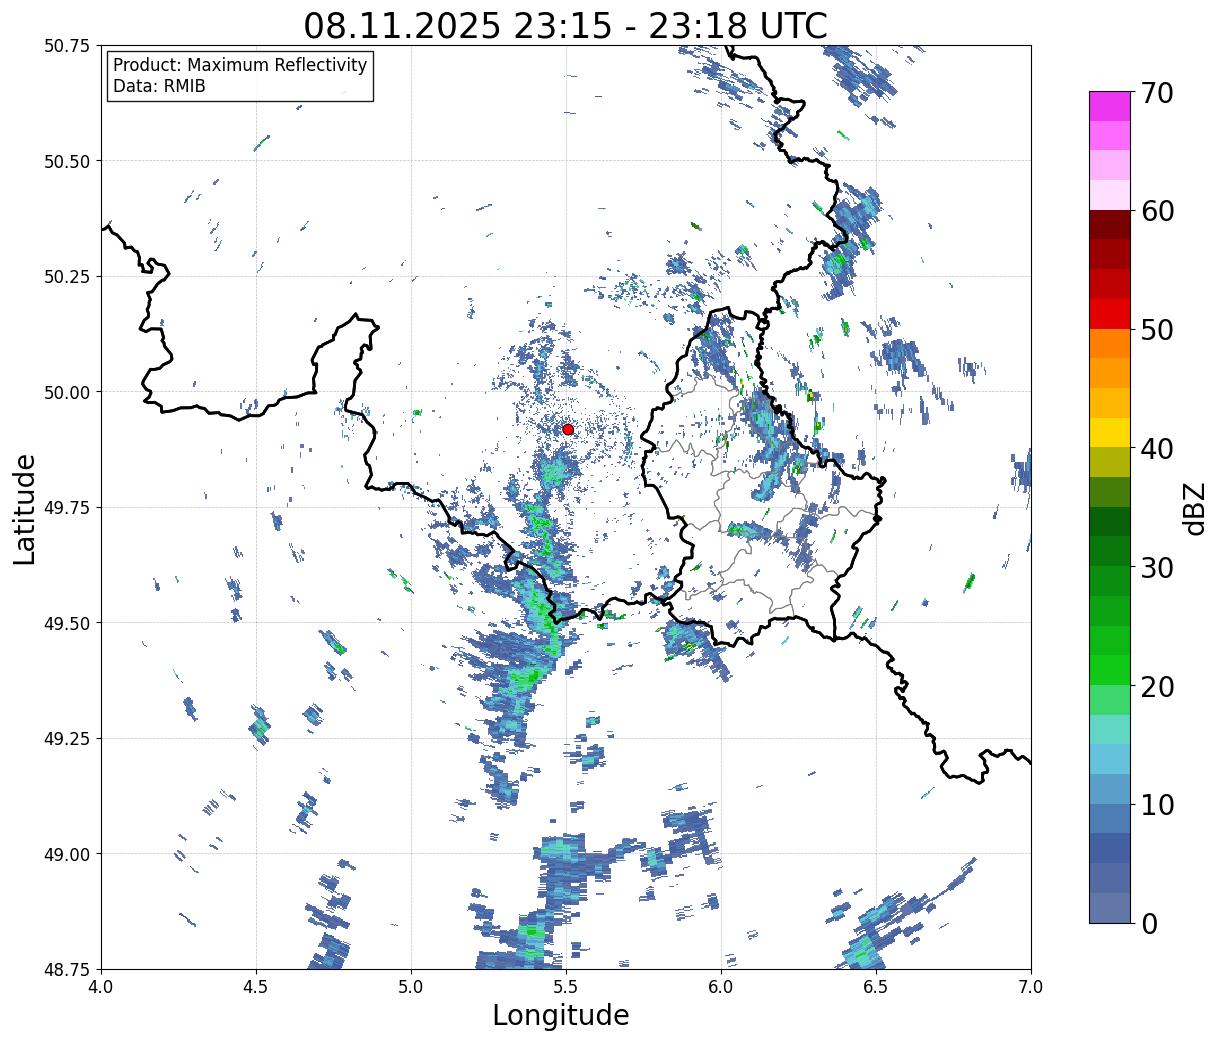Screen dimensions: 1219x1040
Task: Click the magenta swatch at 70 dBZ
Action: [x=1109, y=106]
